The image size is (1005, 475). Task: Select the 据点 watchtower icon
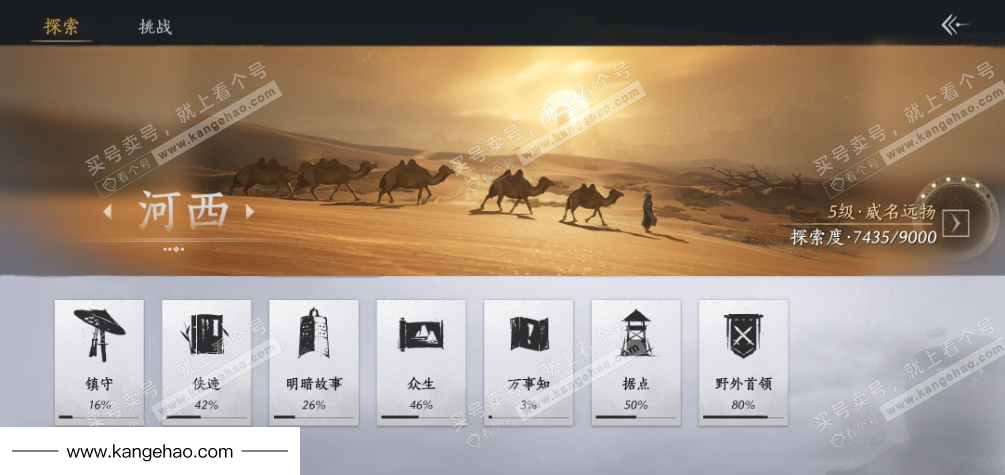[635, 333]
